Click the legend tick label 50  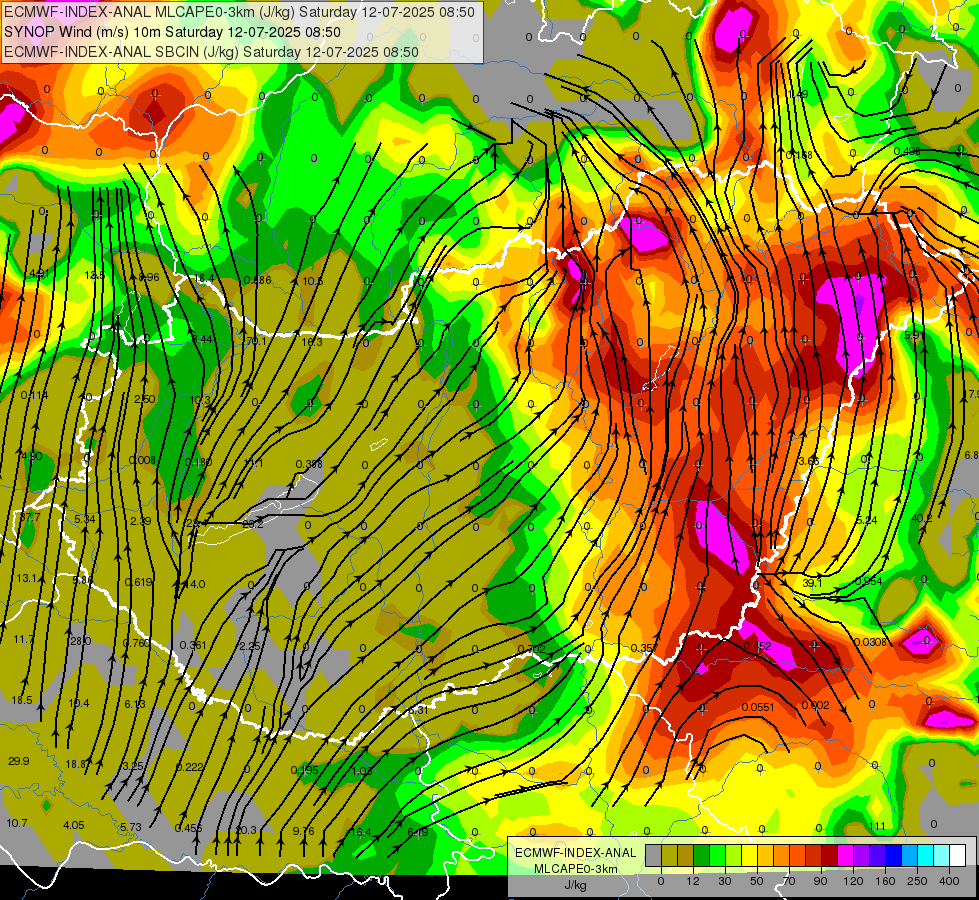tap(757, 881)
